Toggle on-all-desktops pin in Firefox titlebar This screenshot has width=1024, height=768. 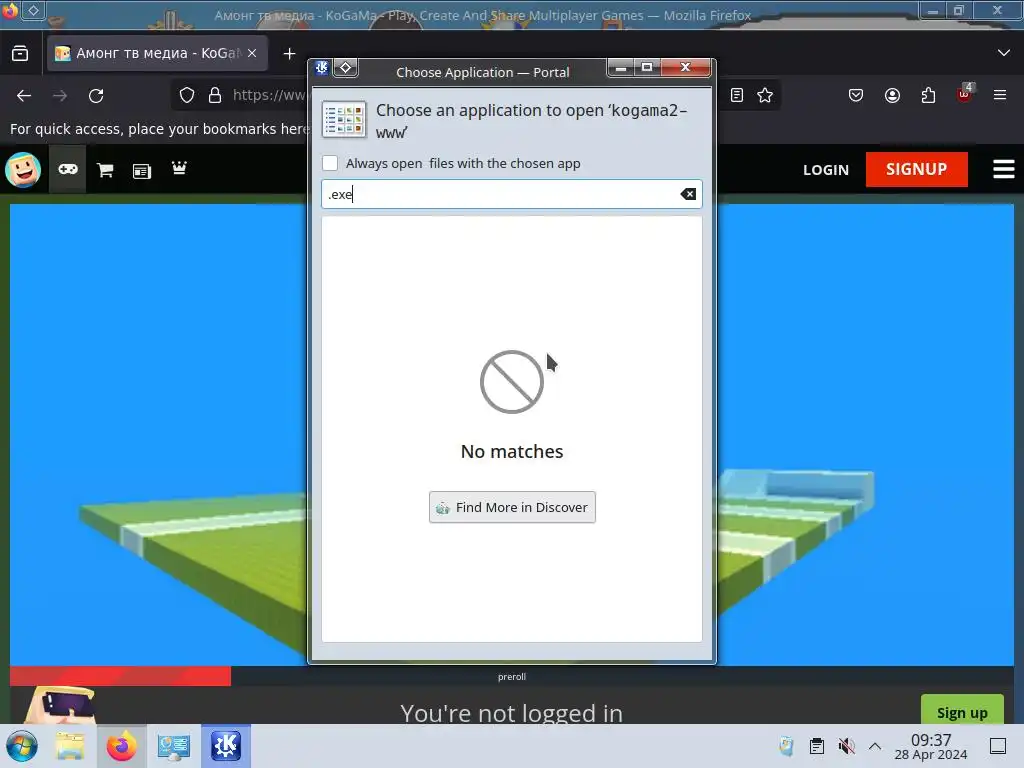click(33, 10)
